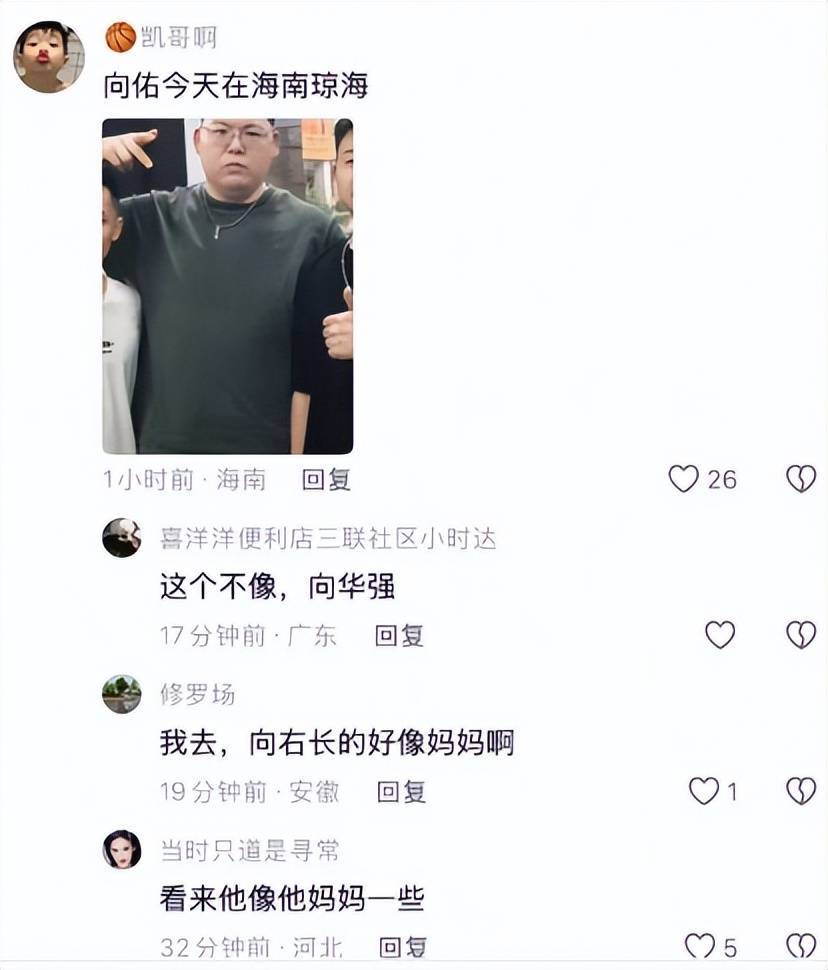Dislike the reply from 修罗场
828x970 pixels.
pyautogui.click(x=801, y=791)
